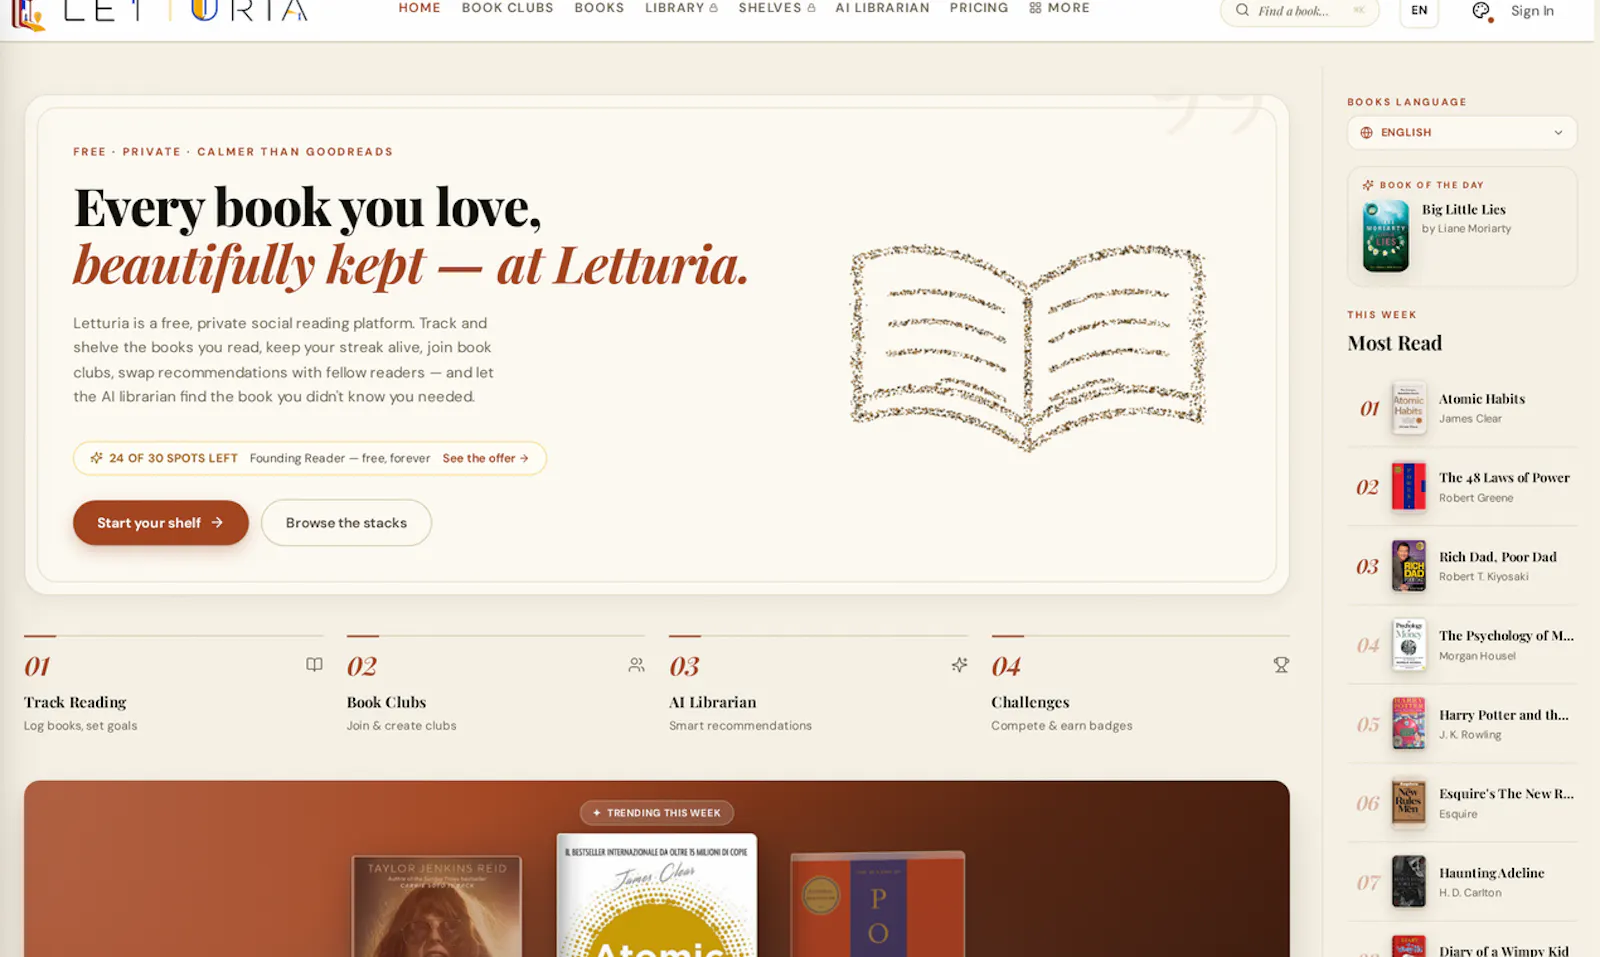Image resolution: width=1600 pixels, height=957 pixels.
Task: Click the sparkle icon on AI Librarian
Action: coord(959,665)
